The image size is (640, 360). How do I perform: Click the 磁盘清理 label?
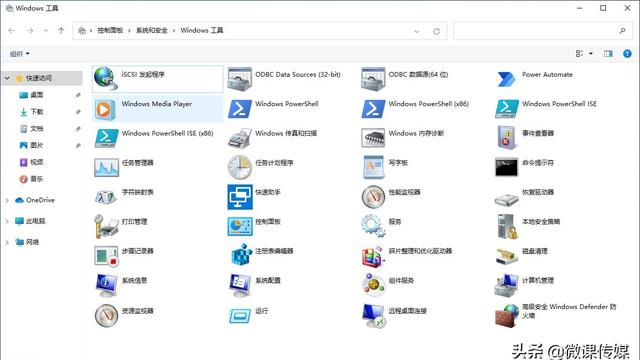(x=535, y=251)
